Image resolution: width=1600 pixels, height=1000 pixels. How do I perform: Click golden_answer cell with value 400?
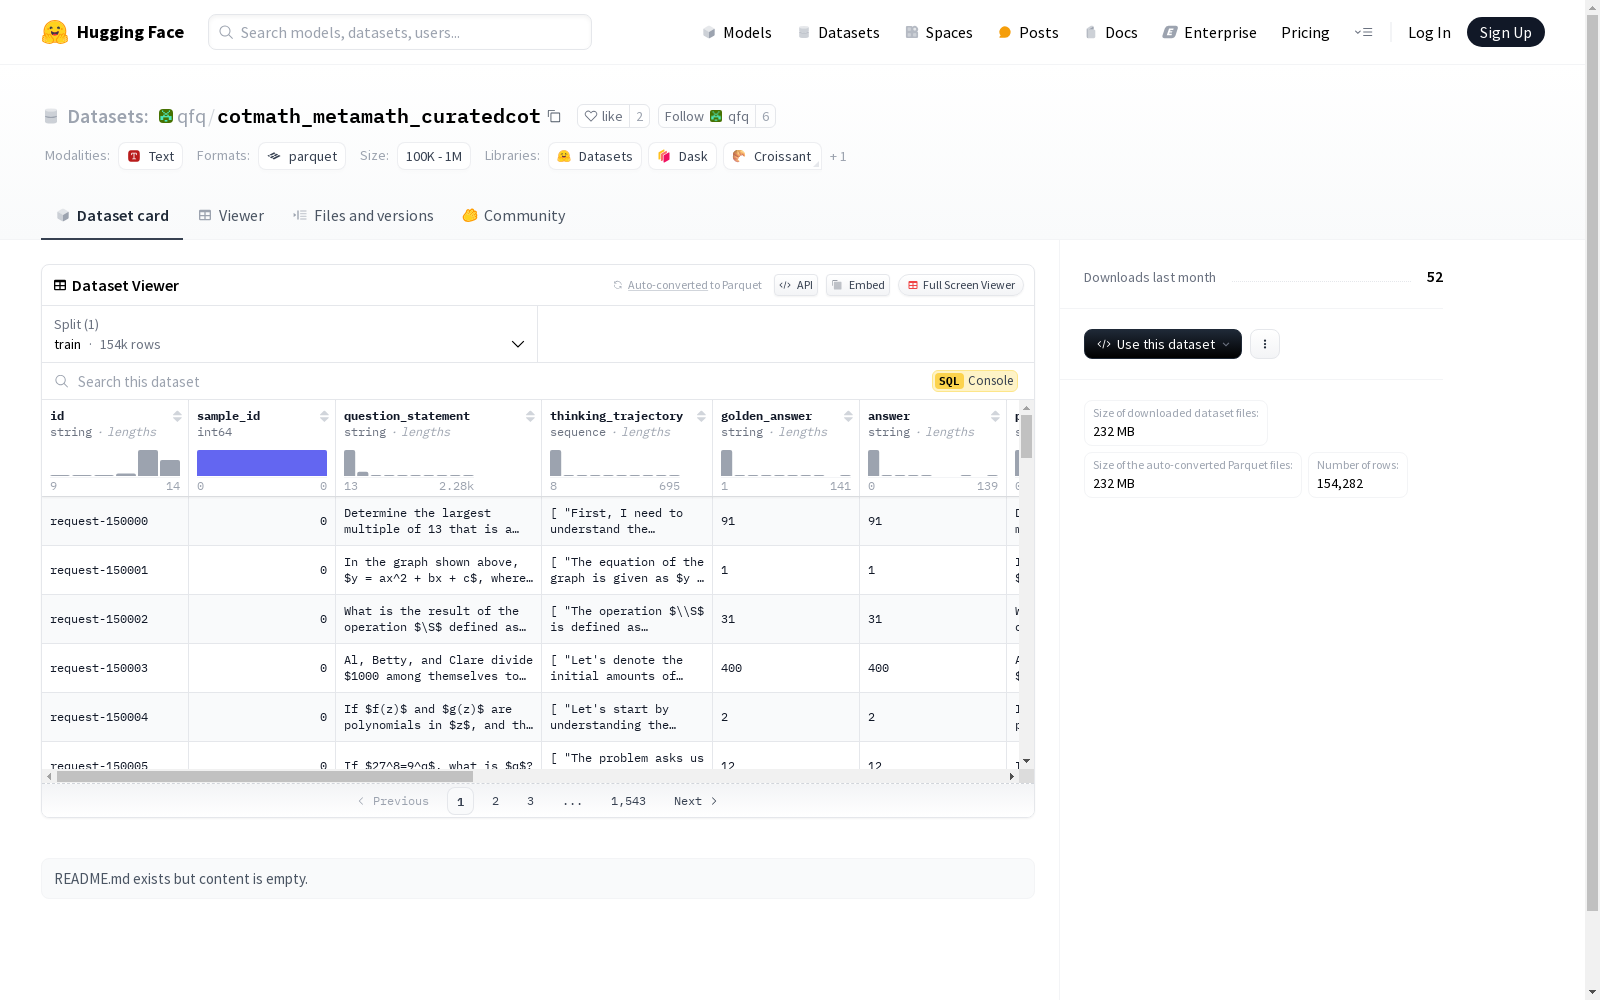[786, 668]
